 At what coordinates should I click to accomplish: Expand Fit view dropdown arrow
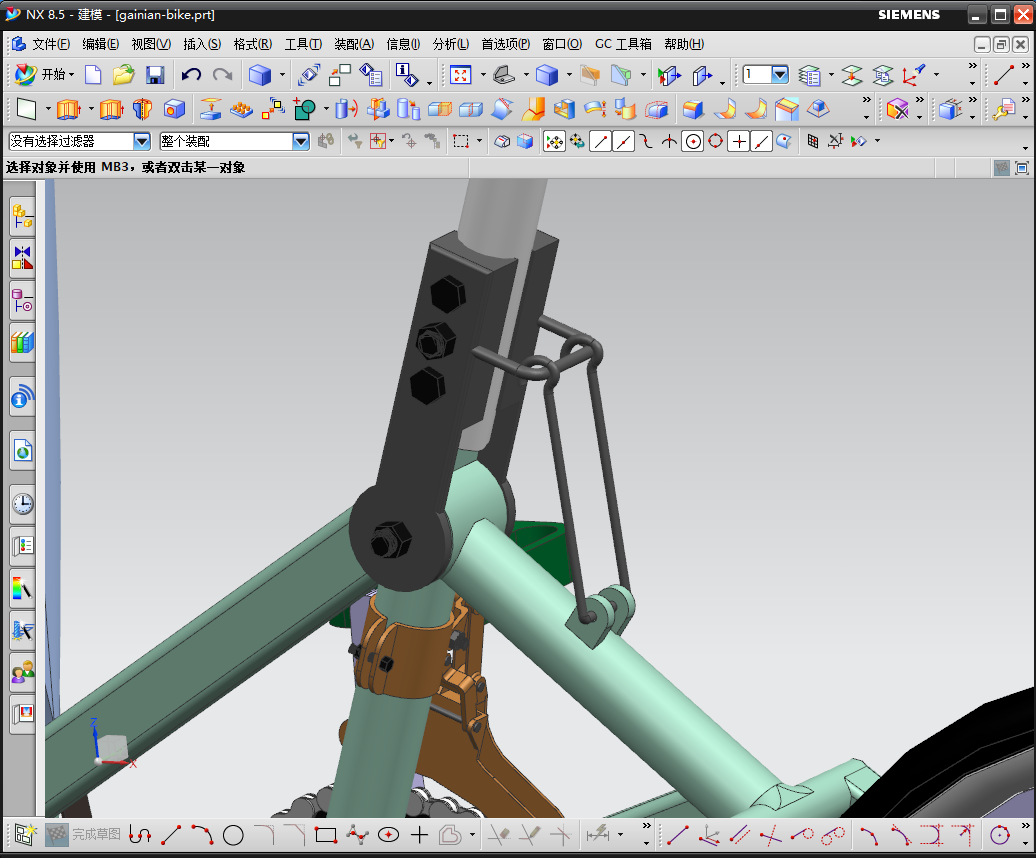click(483, 75)
